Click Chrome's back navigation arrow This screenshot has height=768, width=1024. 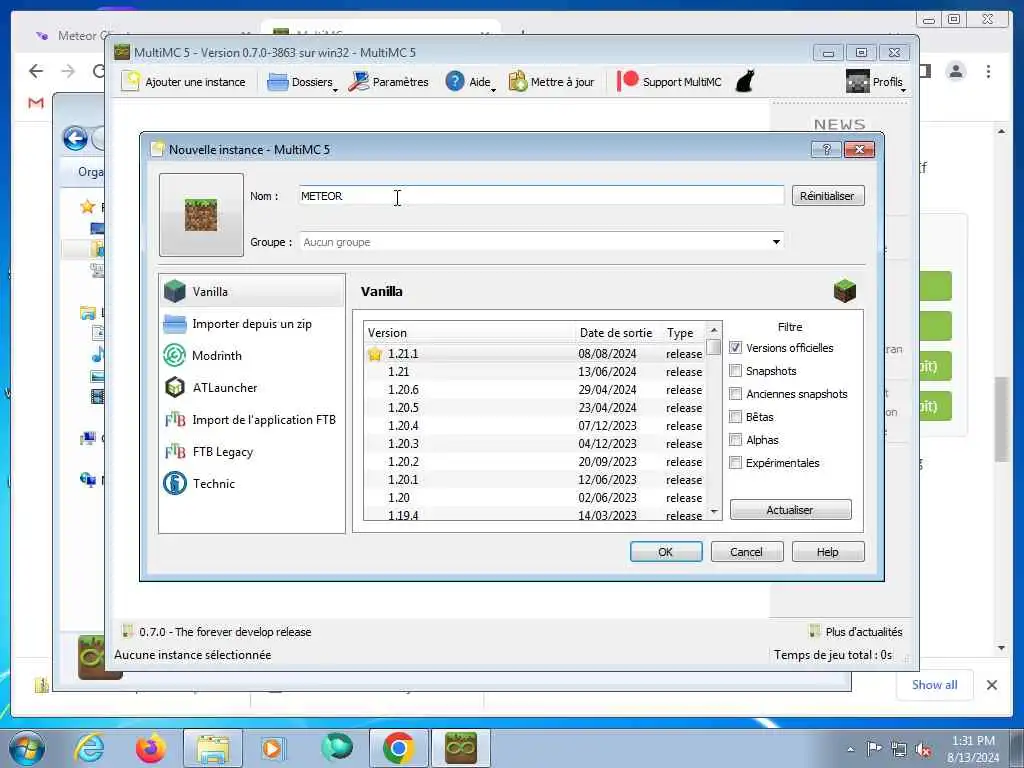tap(36, 71)
